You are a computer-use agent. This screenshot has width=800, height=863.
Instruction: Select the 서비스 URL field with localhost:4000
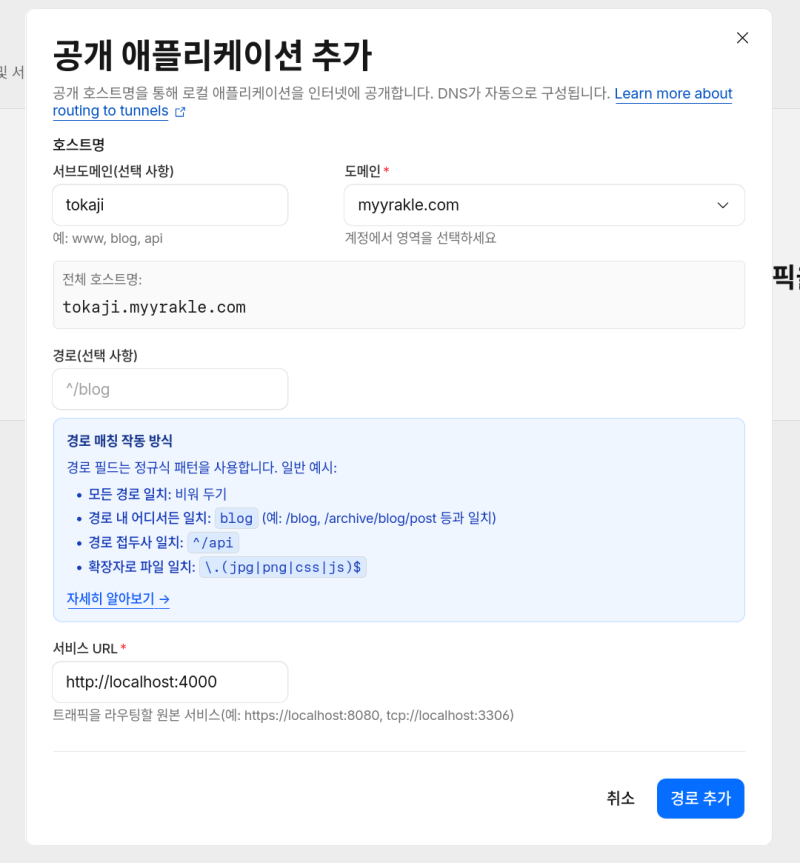(170, 682)
